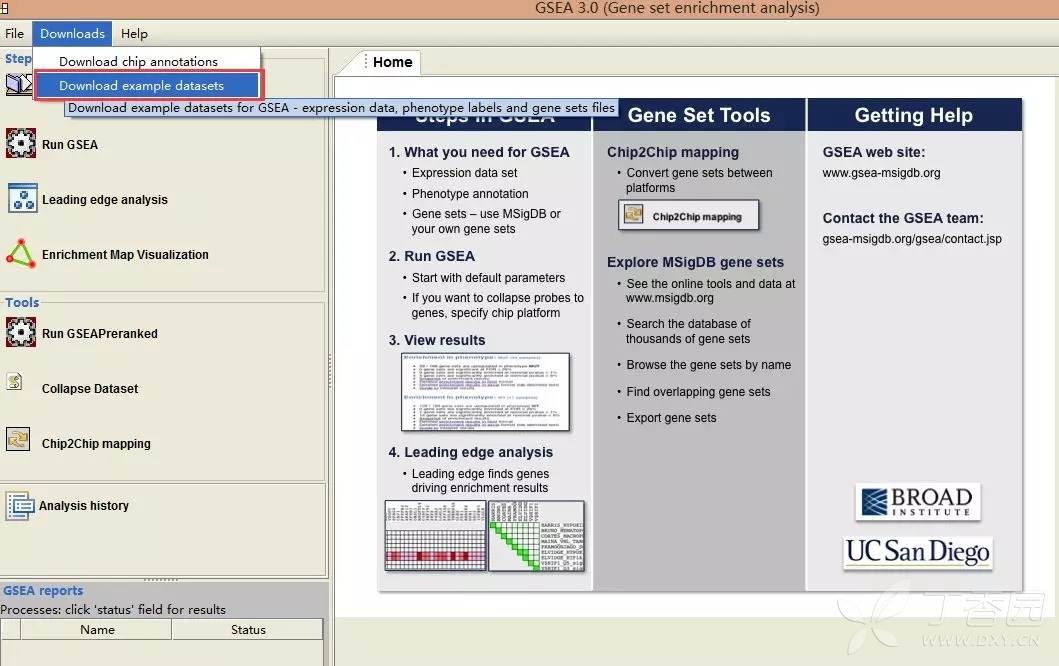Click the 'Search the database of thousands of gene sets' bullet
1059x666 pixels.
pyautogui.click(x=688, y=331)
